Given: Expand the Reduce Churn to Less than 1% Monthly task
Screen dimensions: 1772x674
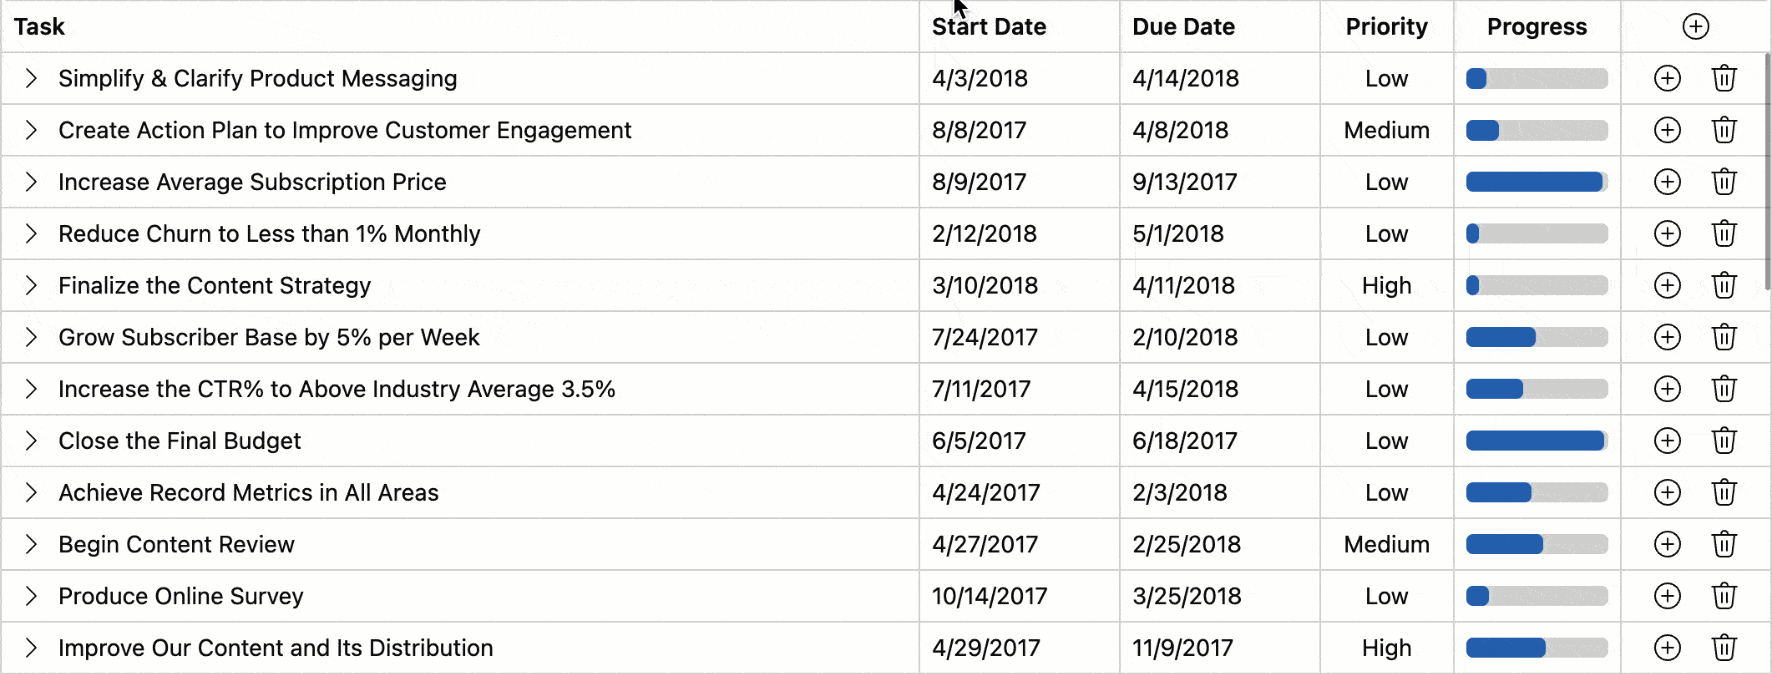Looking at the screenshot, I should tap(30, 233).
